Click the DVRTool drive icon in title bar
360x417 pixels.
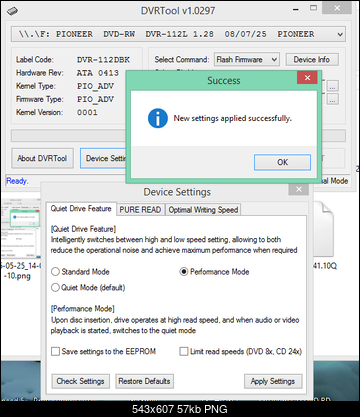tap(12, 11)
